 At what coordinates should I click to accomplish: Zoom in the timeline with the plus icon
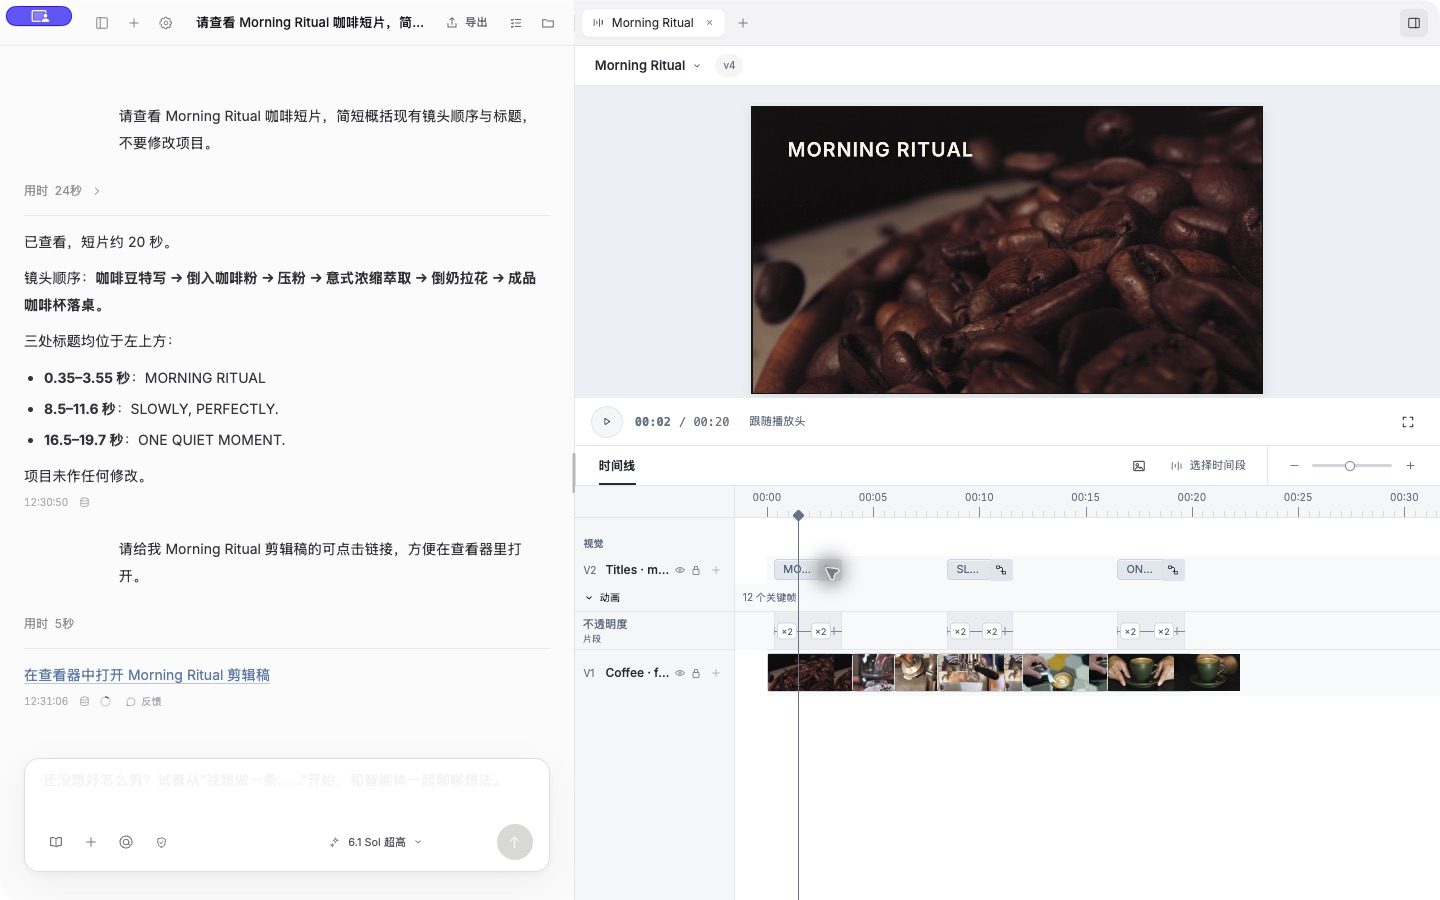(x=1411, y=466)
